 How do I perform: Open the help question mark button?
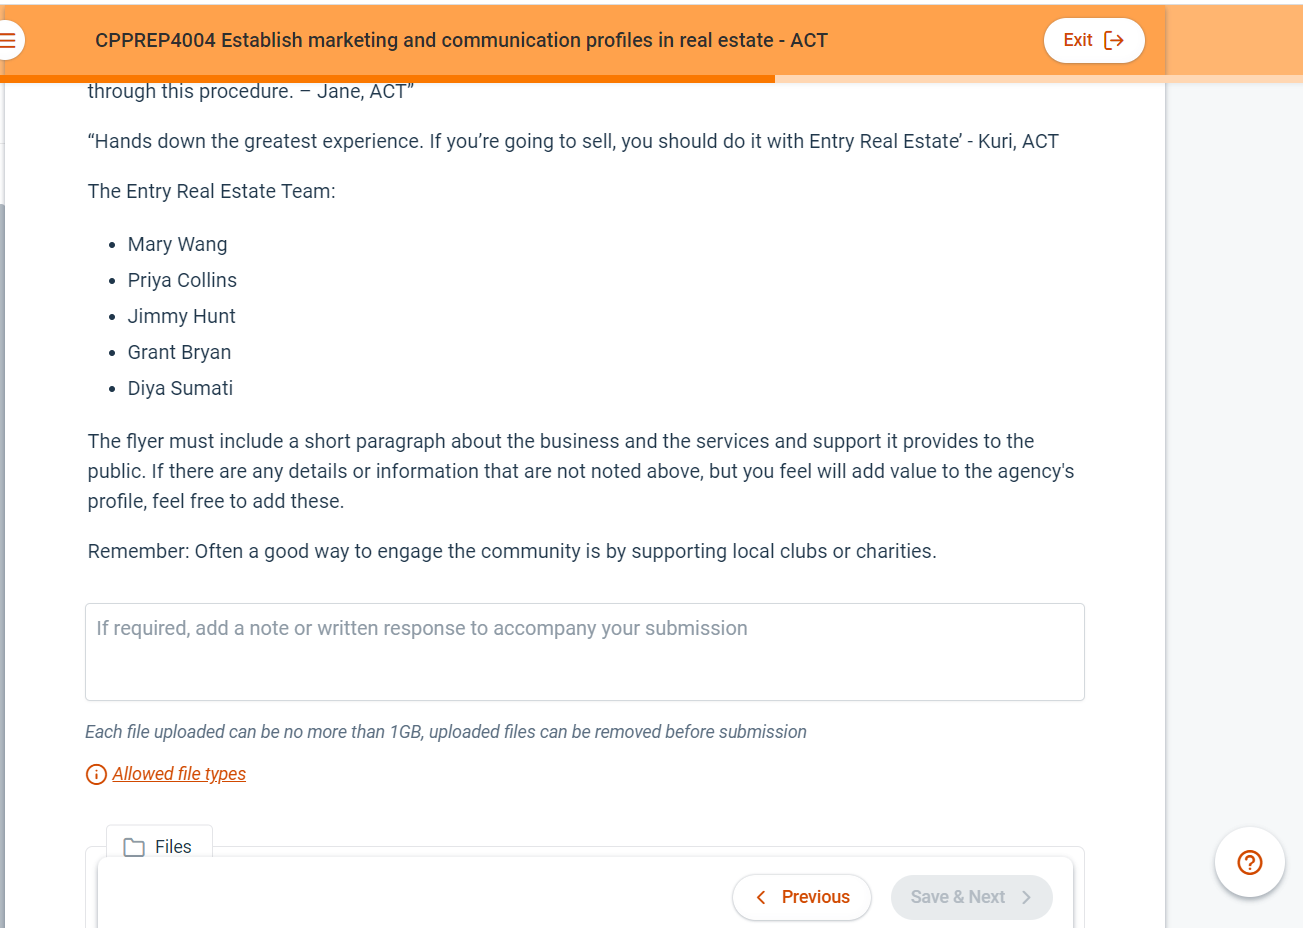1249,862
